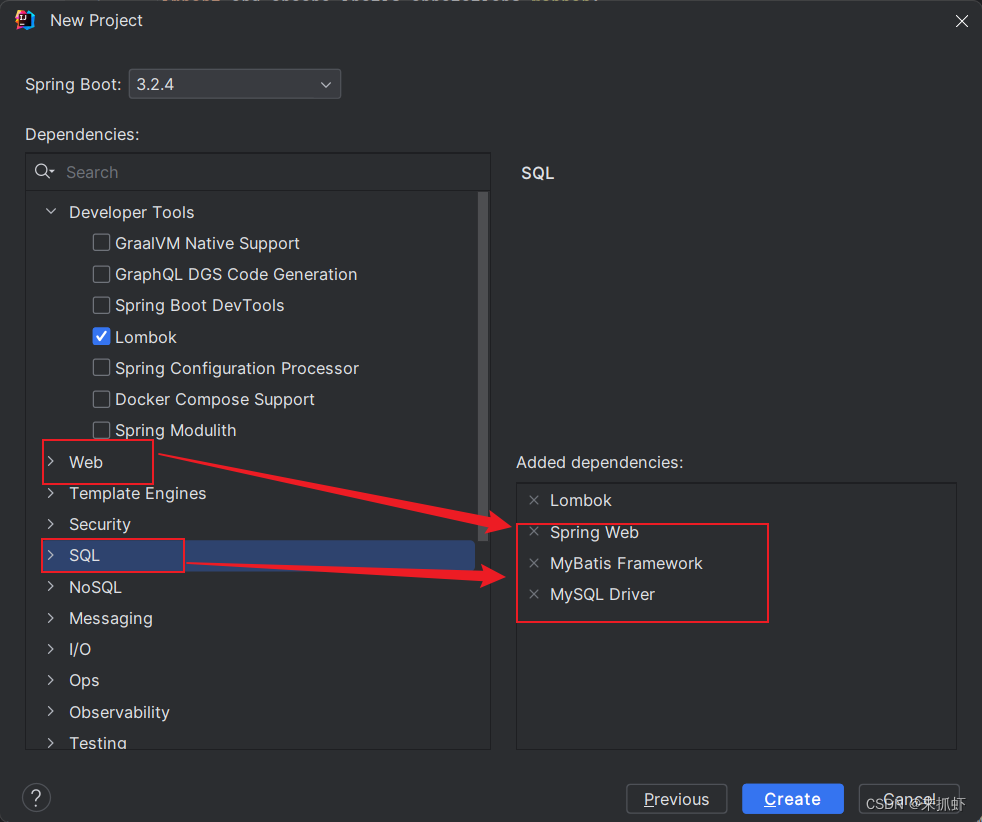Image resolution: width=982 pixels, height=822 pixels.
Task: Select the Security category label
Action: 100,524
